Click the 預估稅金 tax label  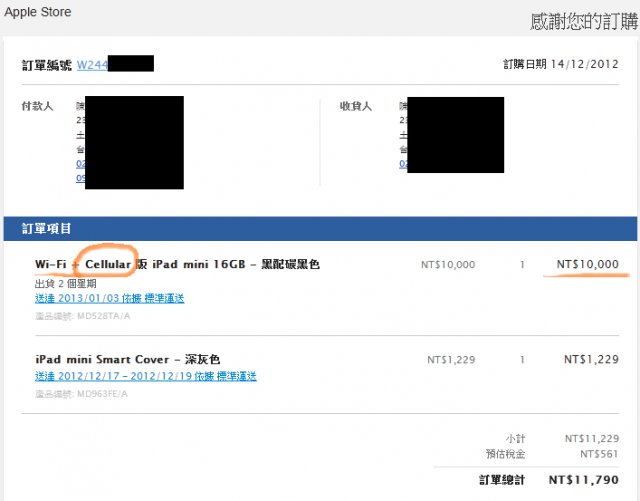tap(505, 454)
